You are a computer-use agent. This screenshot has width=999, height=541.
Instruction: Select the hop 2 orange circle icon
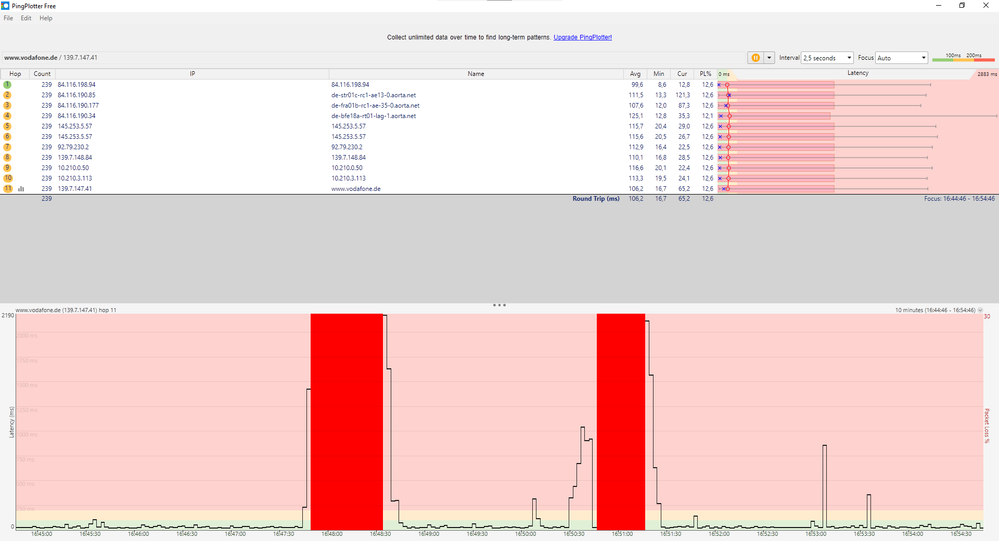[x=8, y=95]
